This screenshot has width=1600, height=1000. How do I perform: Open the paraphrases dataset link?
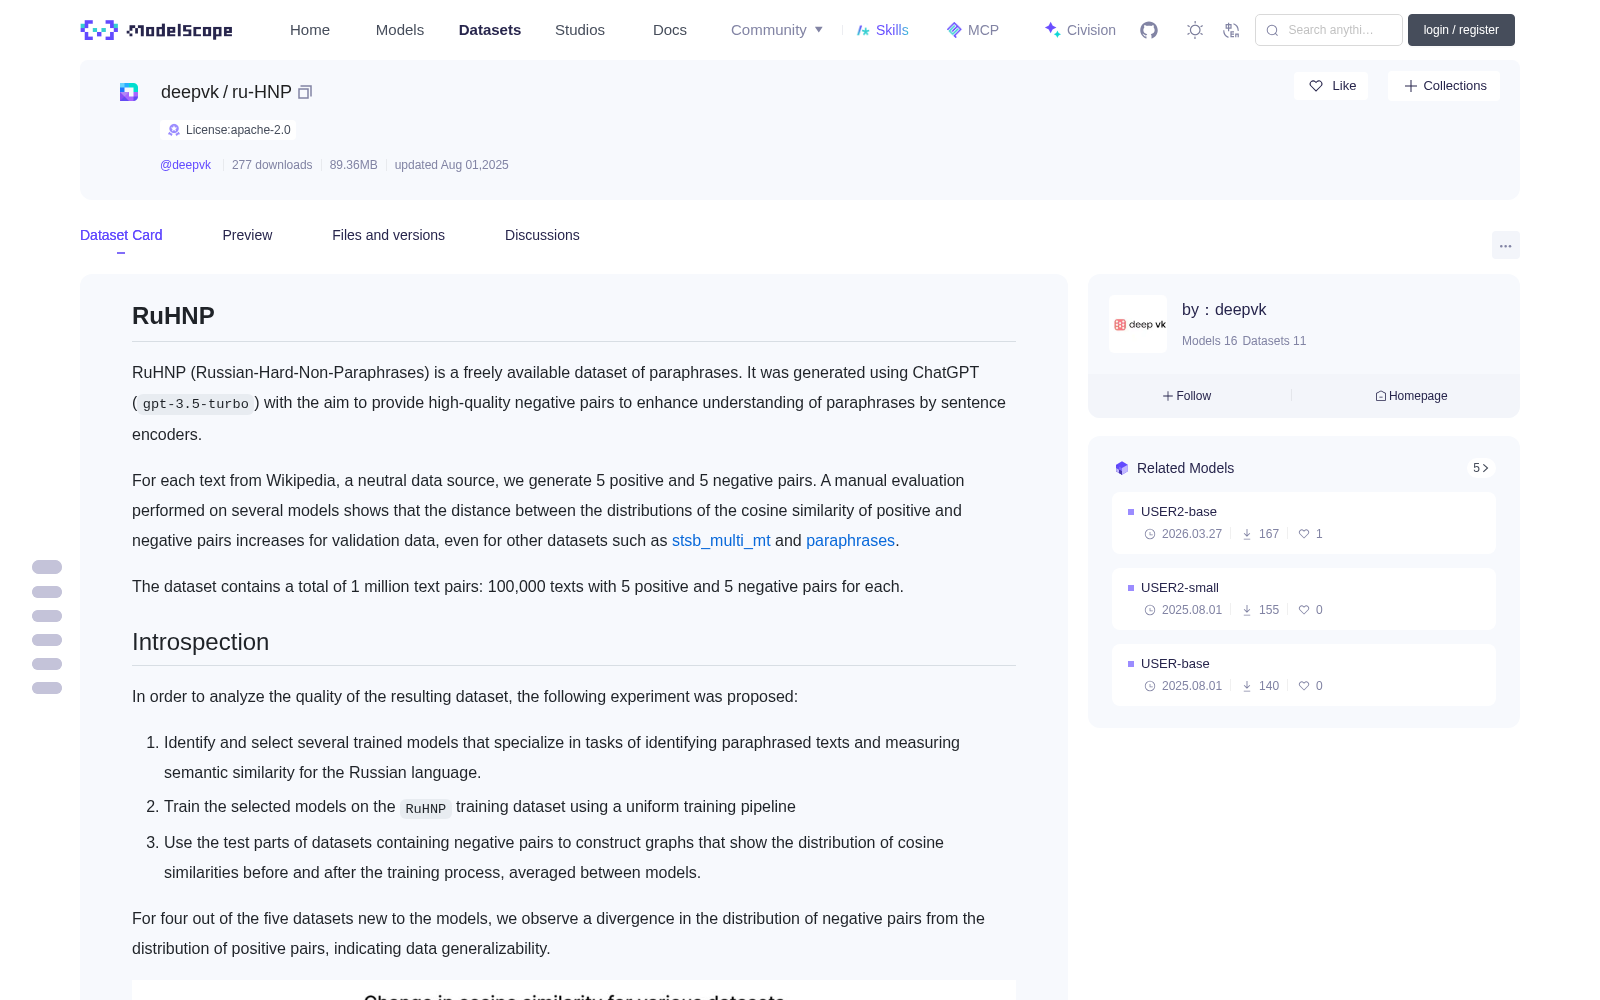pos(850,540)
